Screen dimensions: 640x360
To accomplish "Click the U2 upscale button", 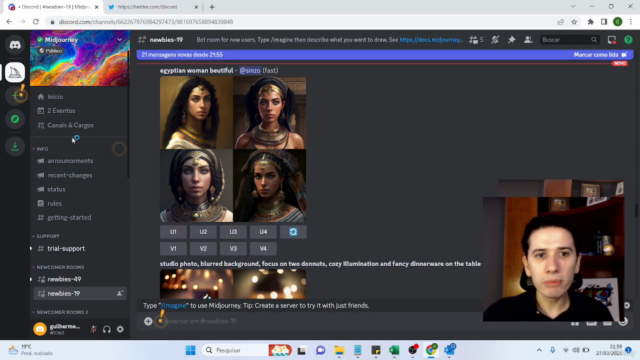I will pos(203,232).
